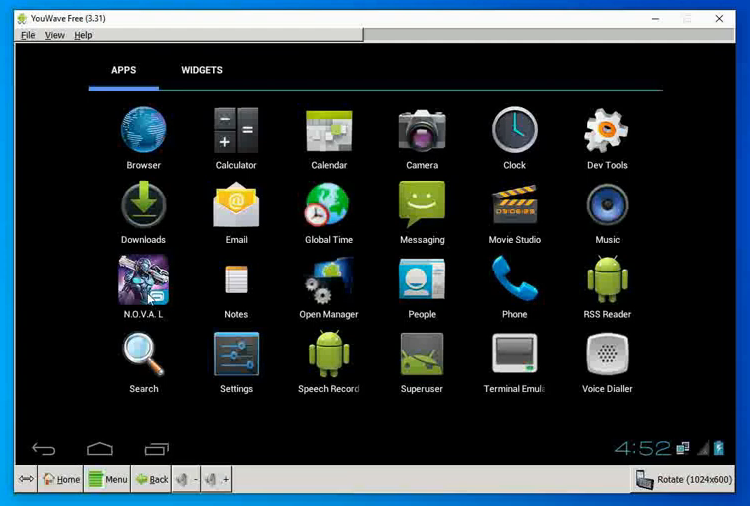Open the Notes app
The width and height of the screenshot is (750, 506).
236,279
